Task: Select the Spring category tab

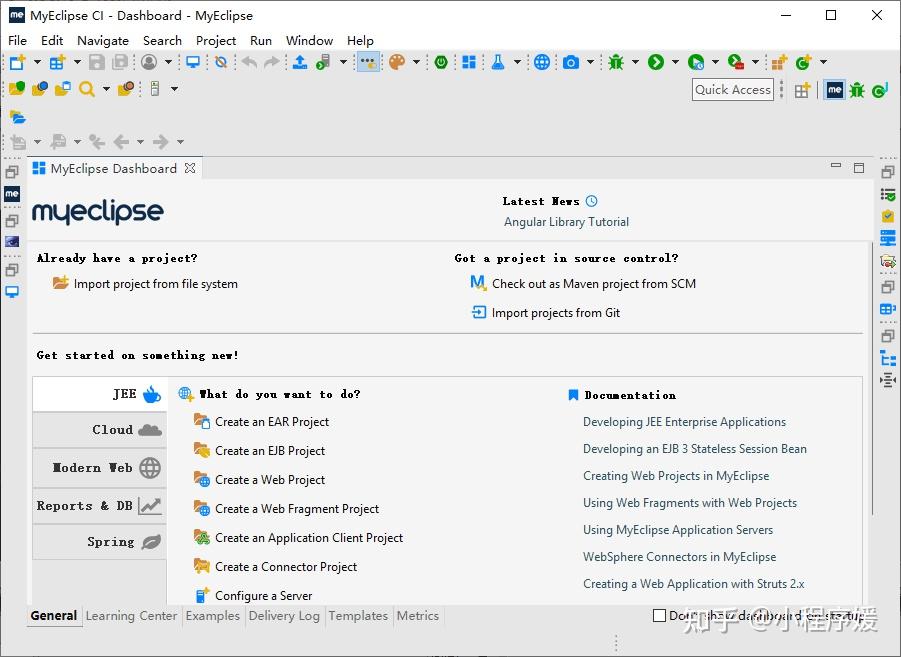Action: [100, 541]
